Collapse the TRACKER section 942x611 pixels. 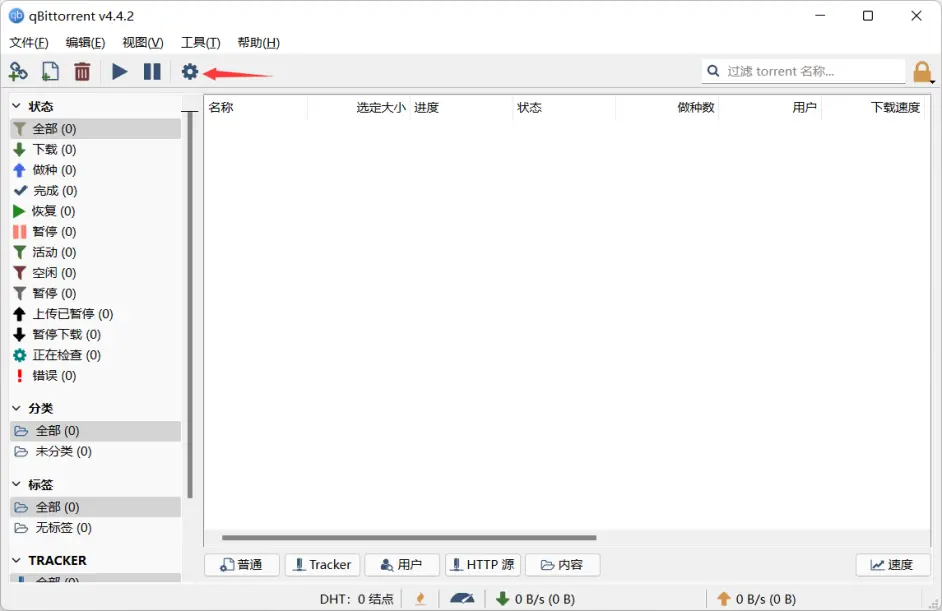(16, 560)
